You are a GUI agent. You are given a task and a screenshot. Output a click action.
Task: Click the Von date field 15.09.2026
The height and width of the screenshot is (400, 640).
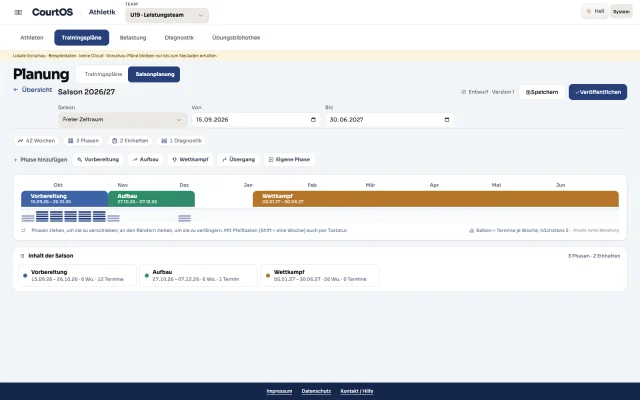pyautogui.click(x=256, y=120)
